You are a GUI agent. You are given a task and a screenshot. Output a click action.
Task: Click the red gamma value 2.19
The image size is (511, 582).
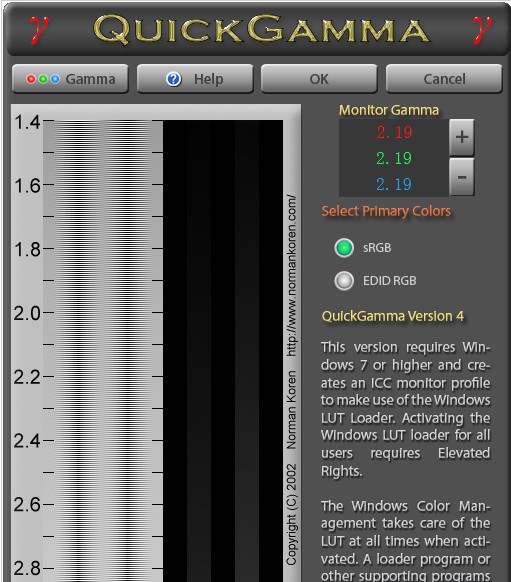(x=394, y=133)
